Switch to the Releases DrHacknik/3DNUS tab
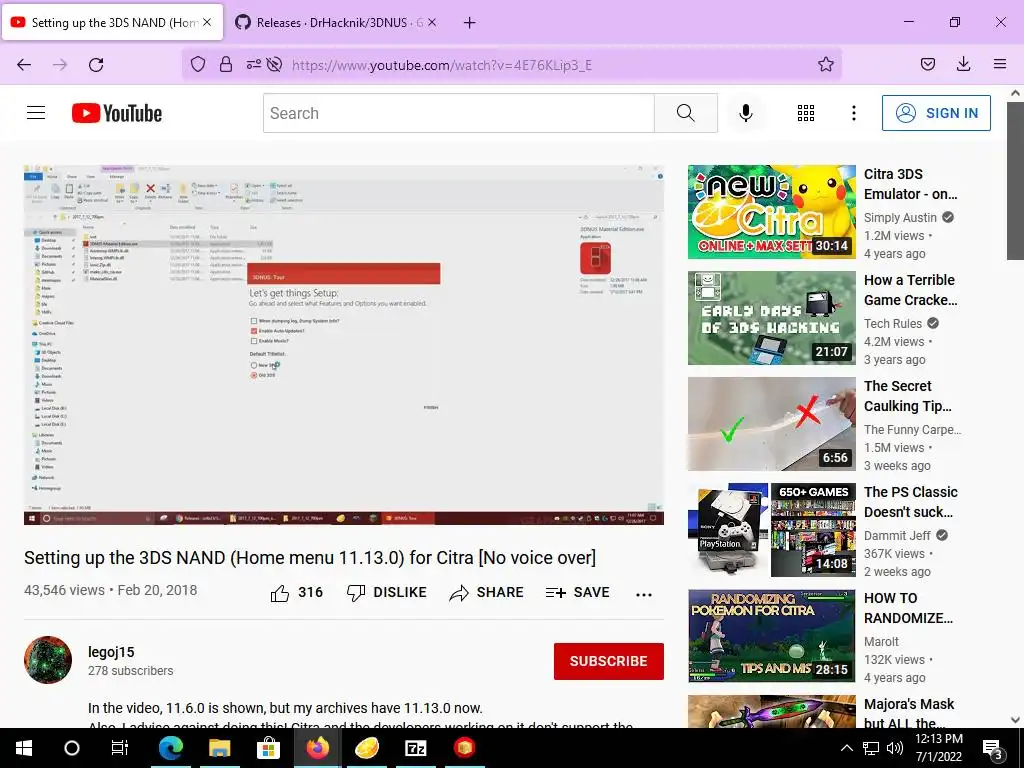This screenshot has height=768, width=1024. coord(330,23)
